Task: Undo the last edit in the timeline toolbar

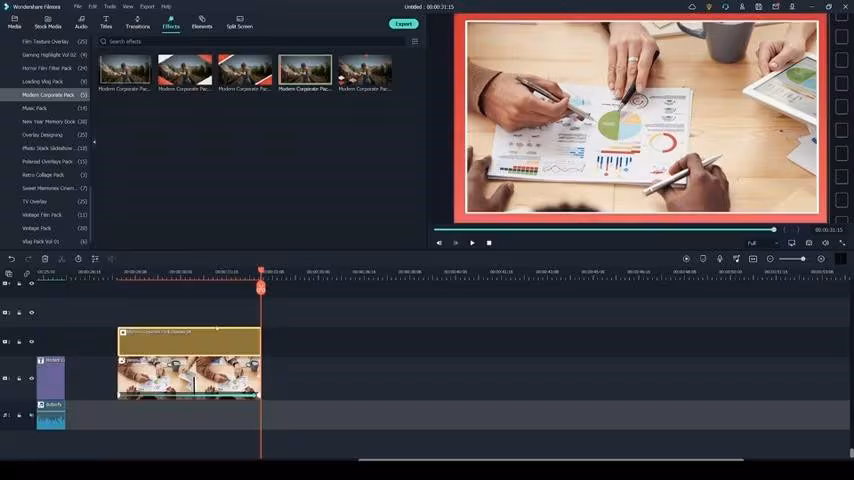Action: [11, 259]
